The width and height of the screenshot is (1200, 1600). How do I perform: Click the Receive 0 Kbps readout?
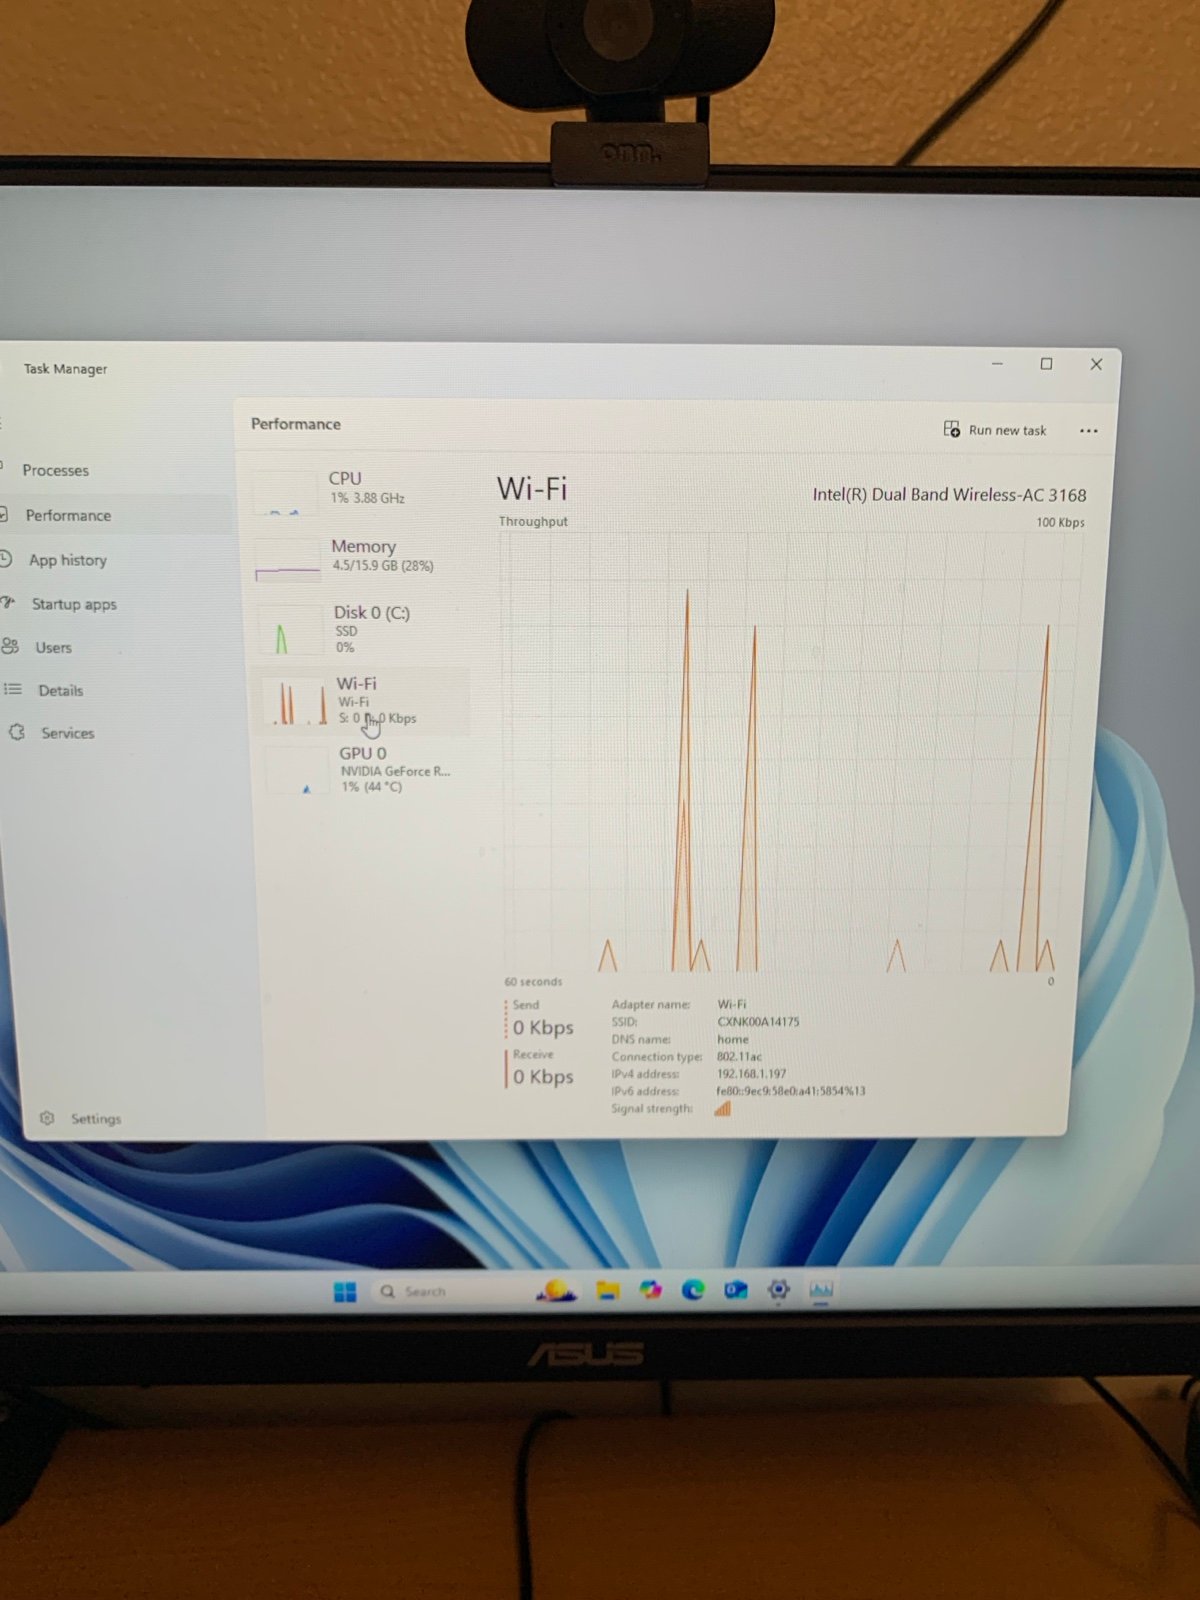point(541,1068)
